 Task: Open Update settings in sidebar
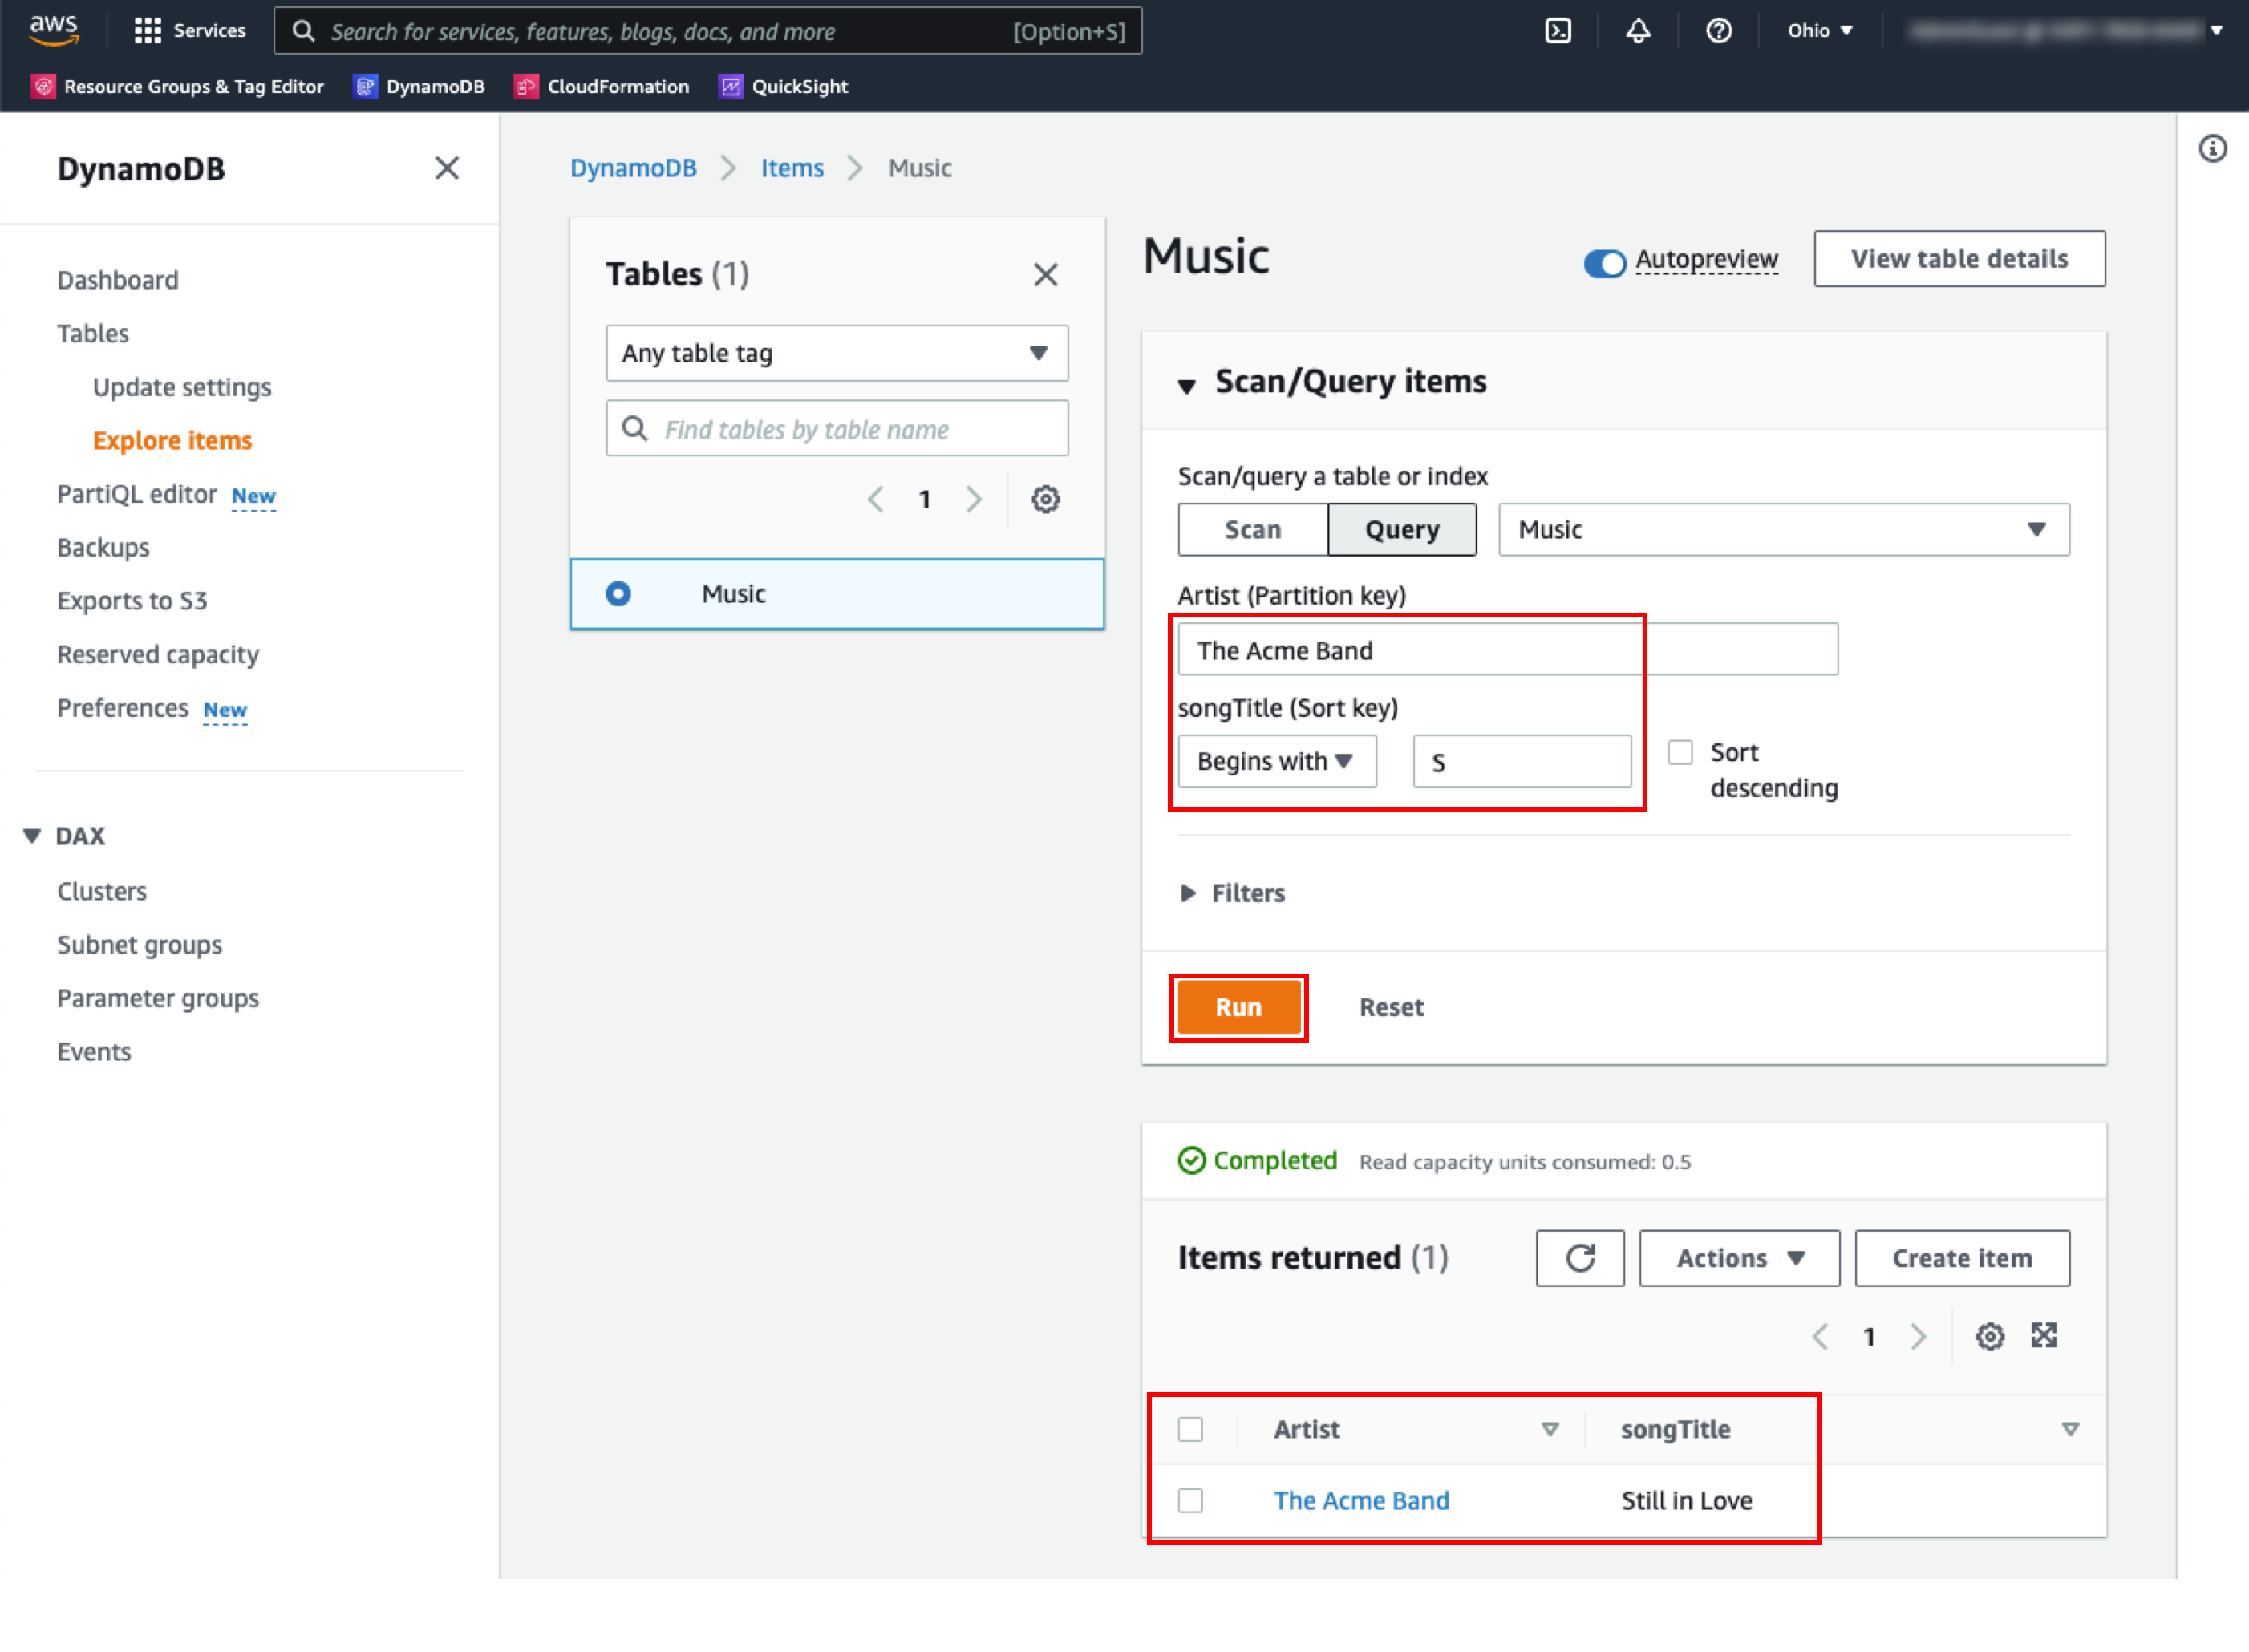182,387
